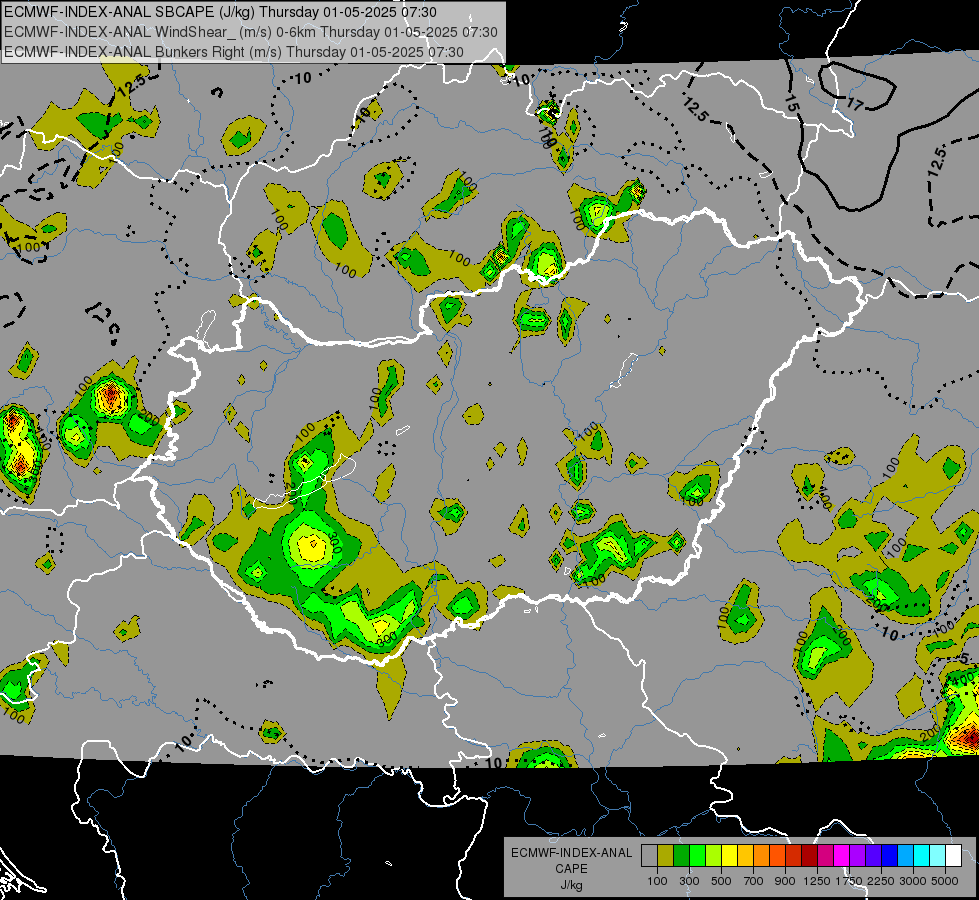
Task: Click the 5000 tick label on the color scale
Action: tap(945, 881)
